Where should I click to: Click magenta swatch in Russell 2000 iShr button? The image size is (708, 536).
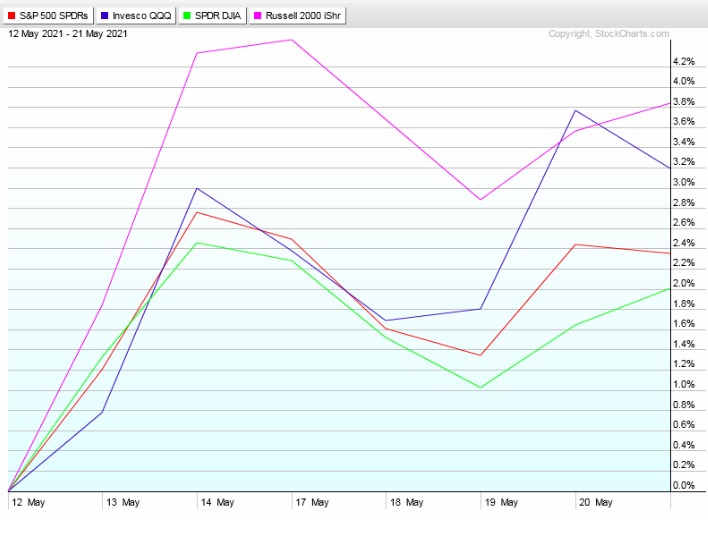[258, 16]
